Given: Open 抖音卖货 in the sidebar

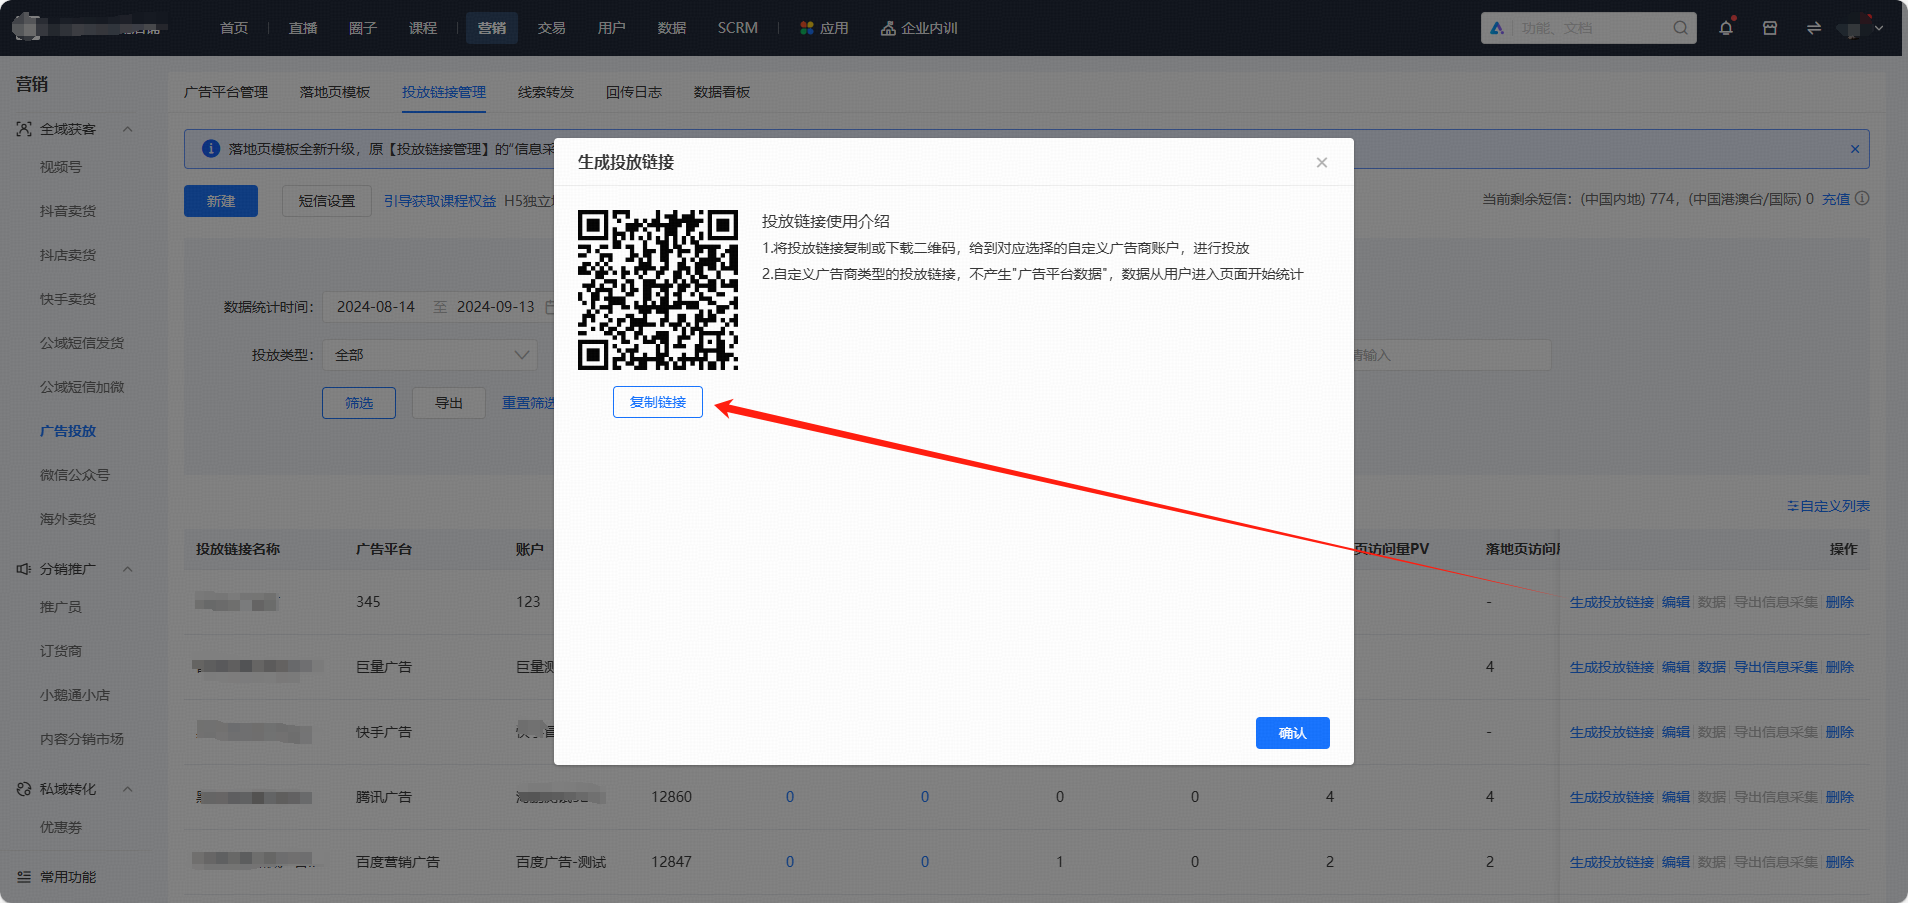Looking at the screenshot, I should (x=68, y=211).
